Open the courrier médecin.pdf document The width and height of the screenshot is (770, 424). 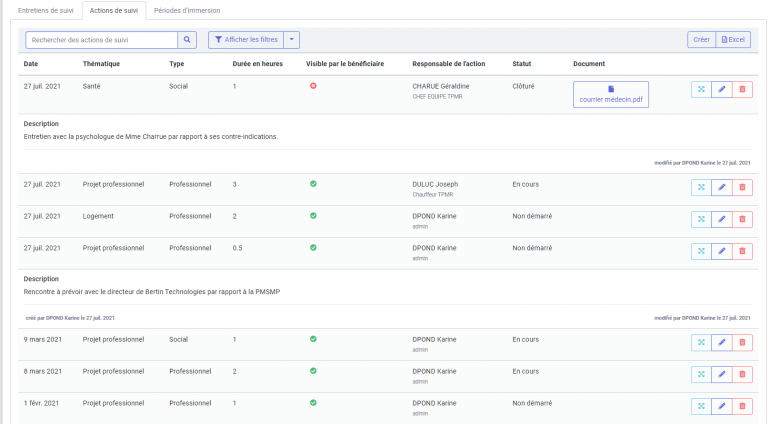click(611, 95)
